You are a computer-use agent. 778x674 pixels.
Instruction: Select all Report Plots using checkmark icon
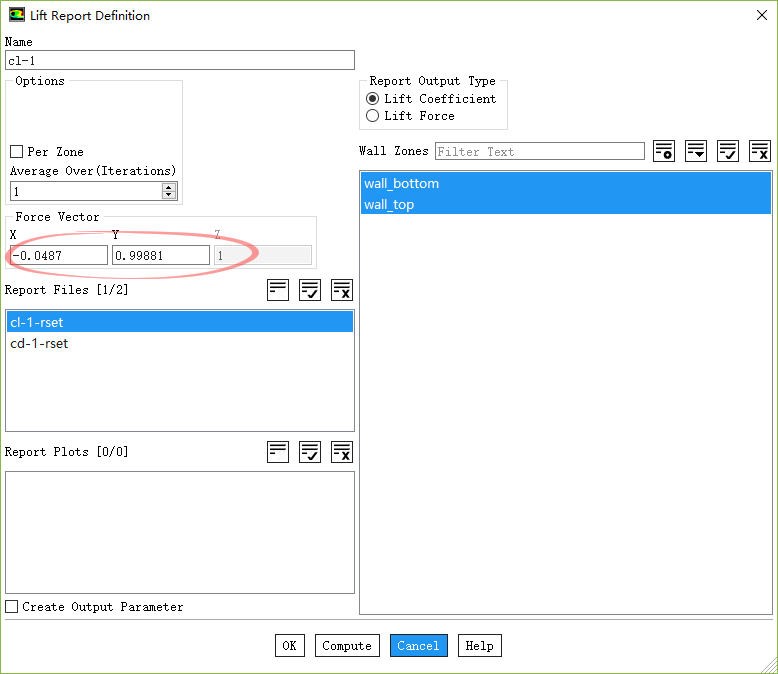(310, 452)
